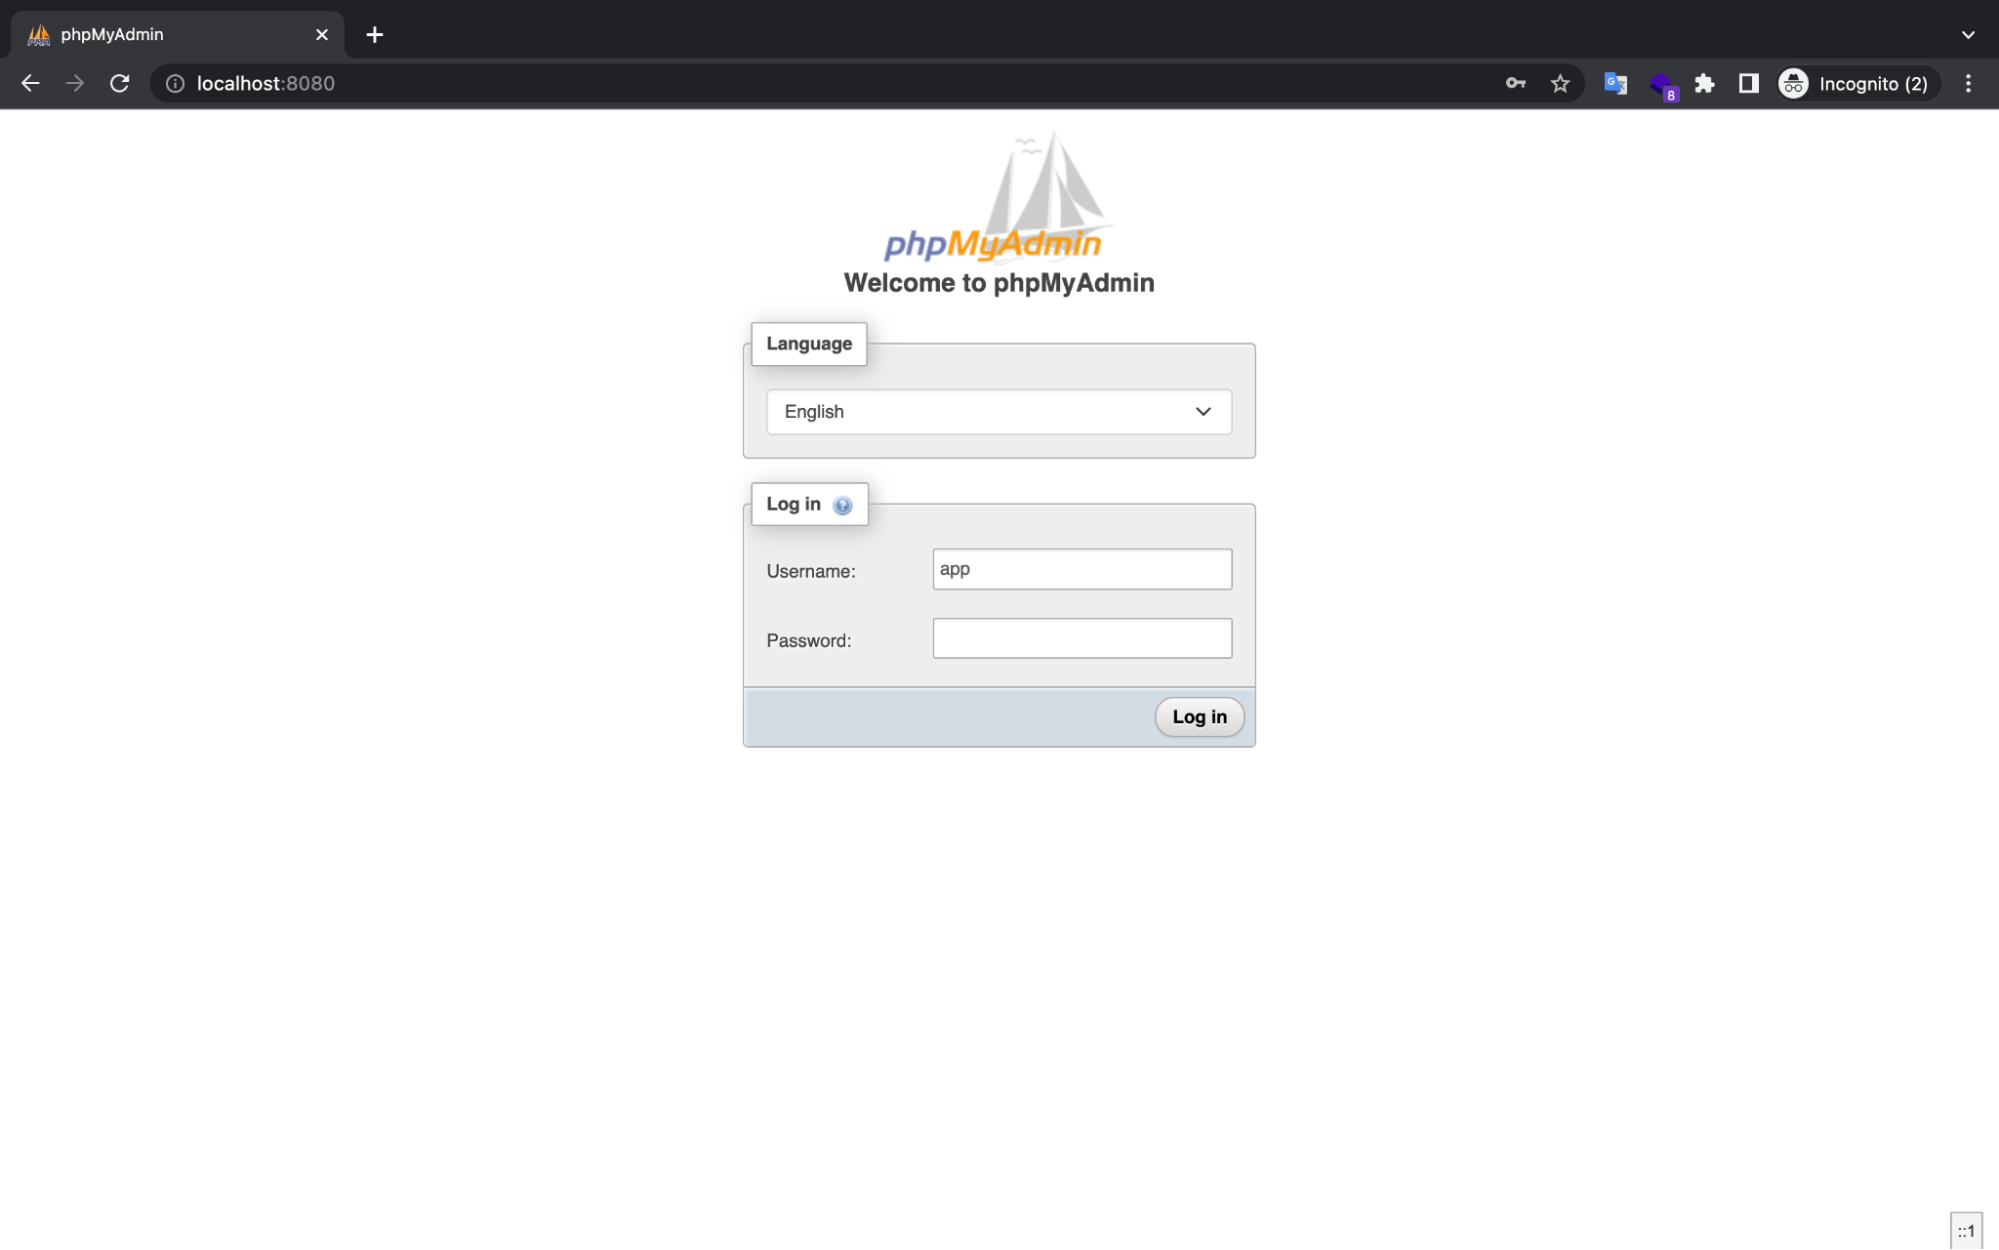Open Google Translate icon in toolbar

(1614, 83)
